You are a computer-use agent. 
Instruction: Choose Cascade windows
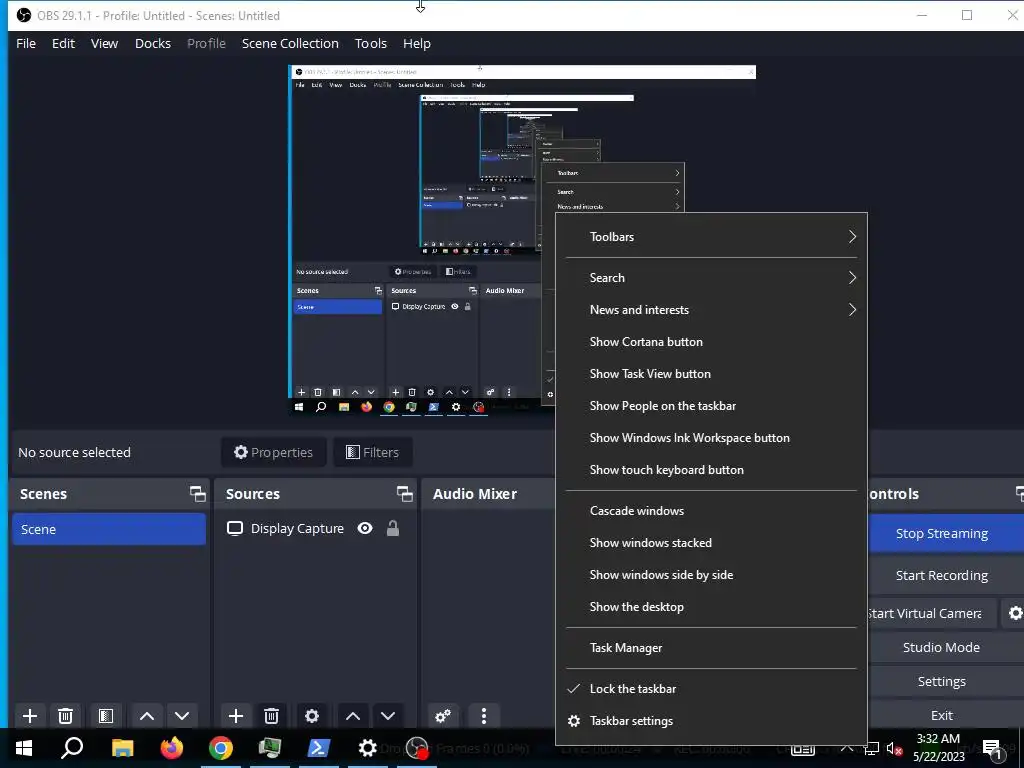pos(711,511)
